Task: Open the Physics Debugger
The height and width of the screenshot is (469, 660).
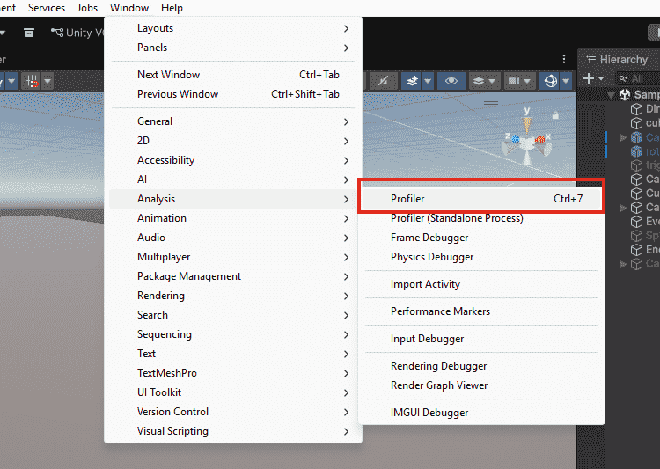Action: coord(480,257)
